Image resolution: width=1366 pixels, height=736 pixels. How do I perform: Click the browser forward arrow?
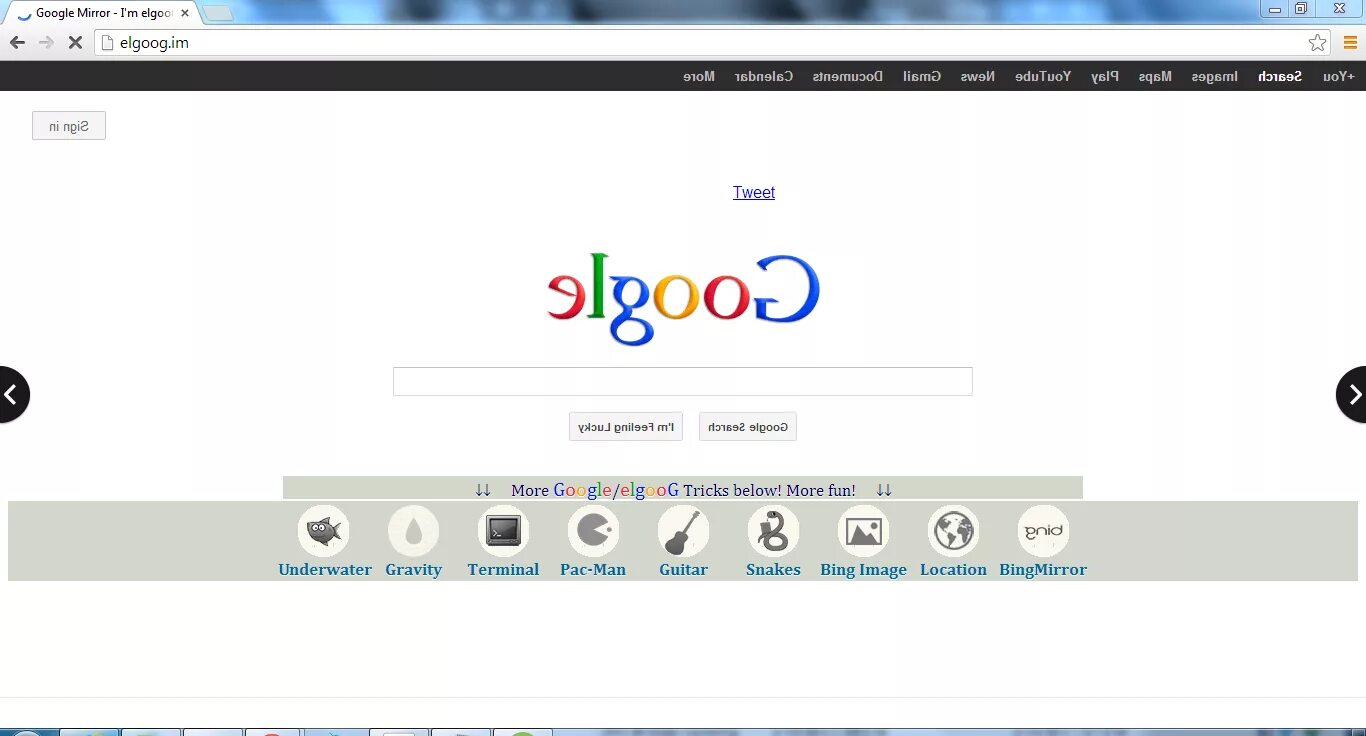[46, 42]
